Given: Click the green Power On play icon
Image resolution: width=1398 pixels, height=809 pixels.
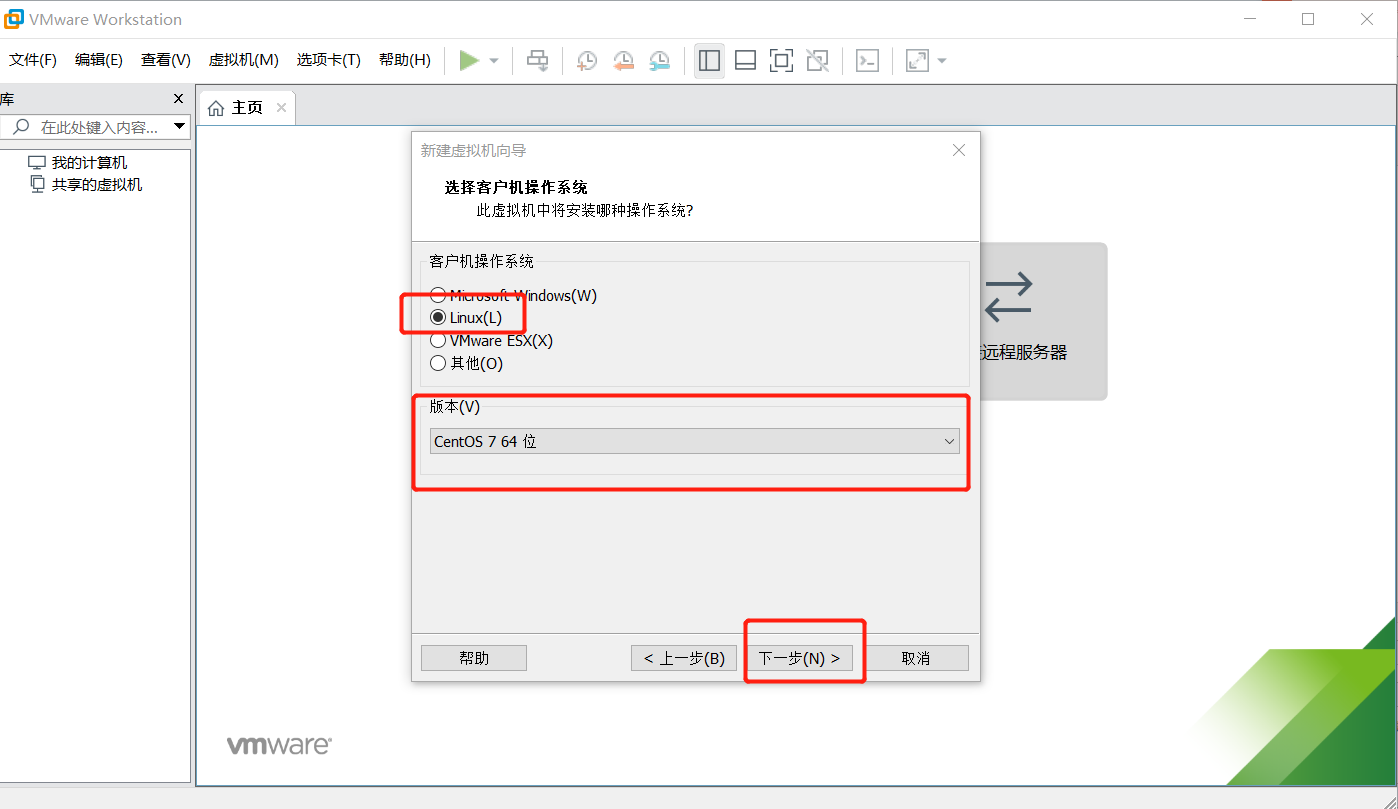Looking at the screenshot, I should pos(469,61).
